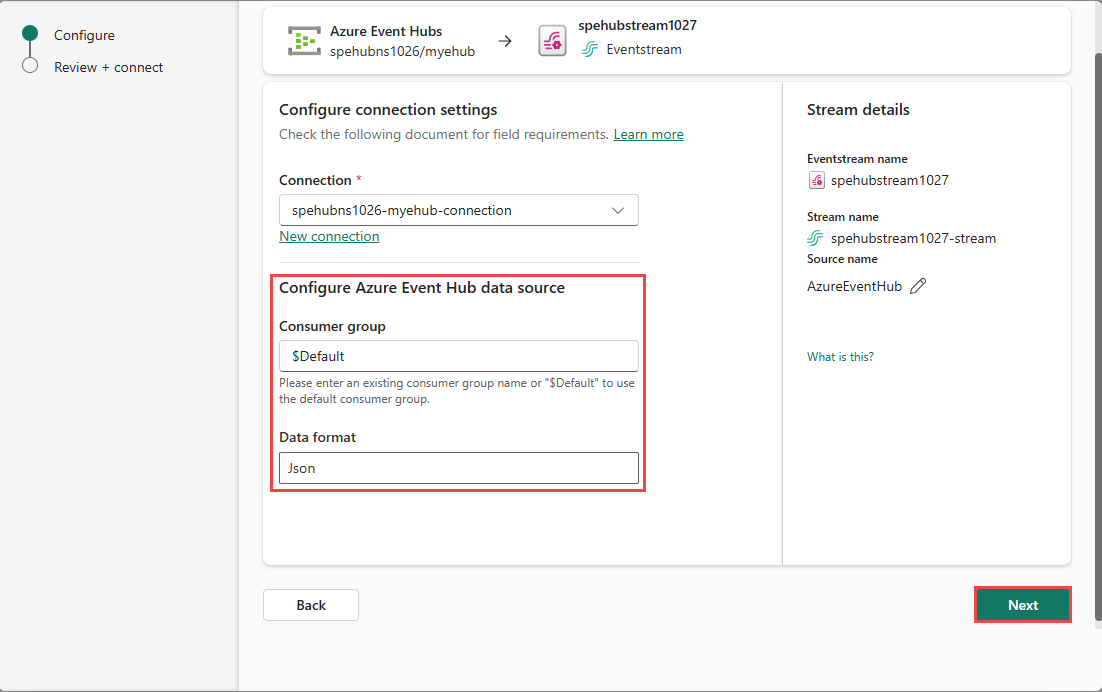Click the Stream details heading
1102x692 pixels.
857,110
